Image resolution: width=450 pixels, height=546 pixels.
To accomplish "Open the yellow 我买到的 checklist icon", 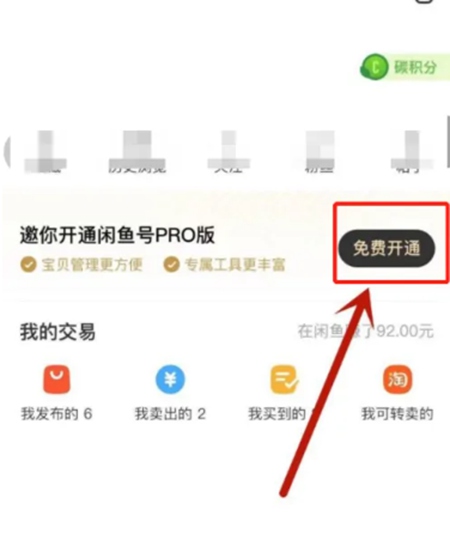I will click(x=284, y=379).
